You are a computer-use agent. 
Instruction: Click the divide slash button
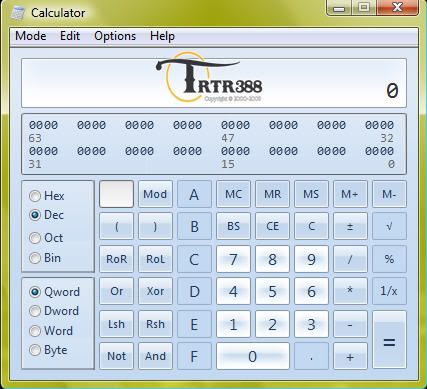350,259
